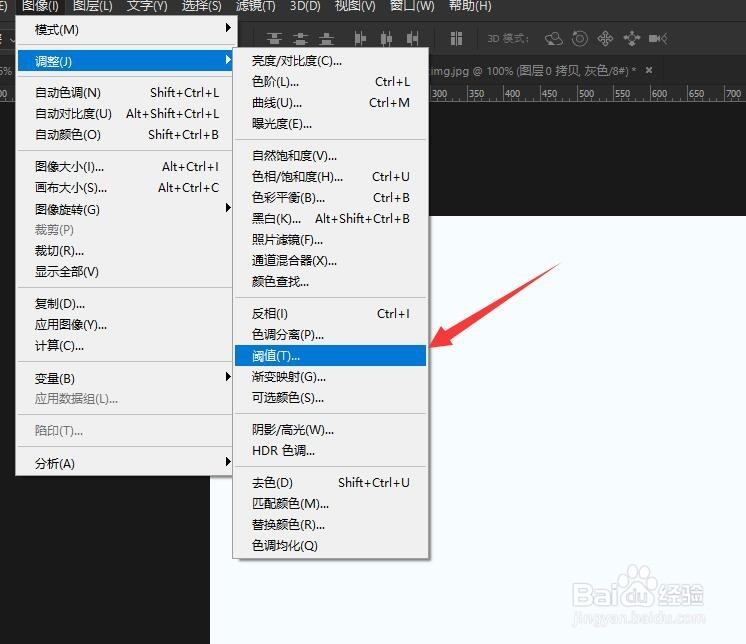
Task: Choose 应用图像(Y)... menu item
Action: pyautogui.click(x=125, y=324)
